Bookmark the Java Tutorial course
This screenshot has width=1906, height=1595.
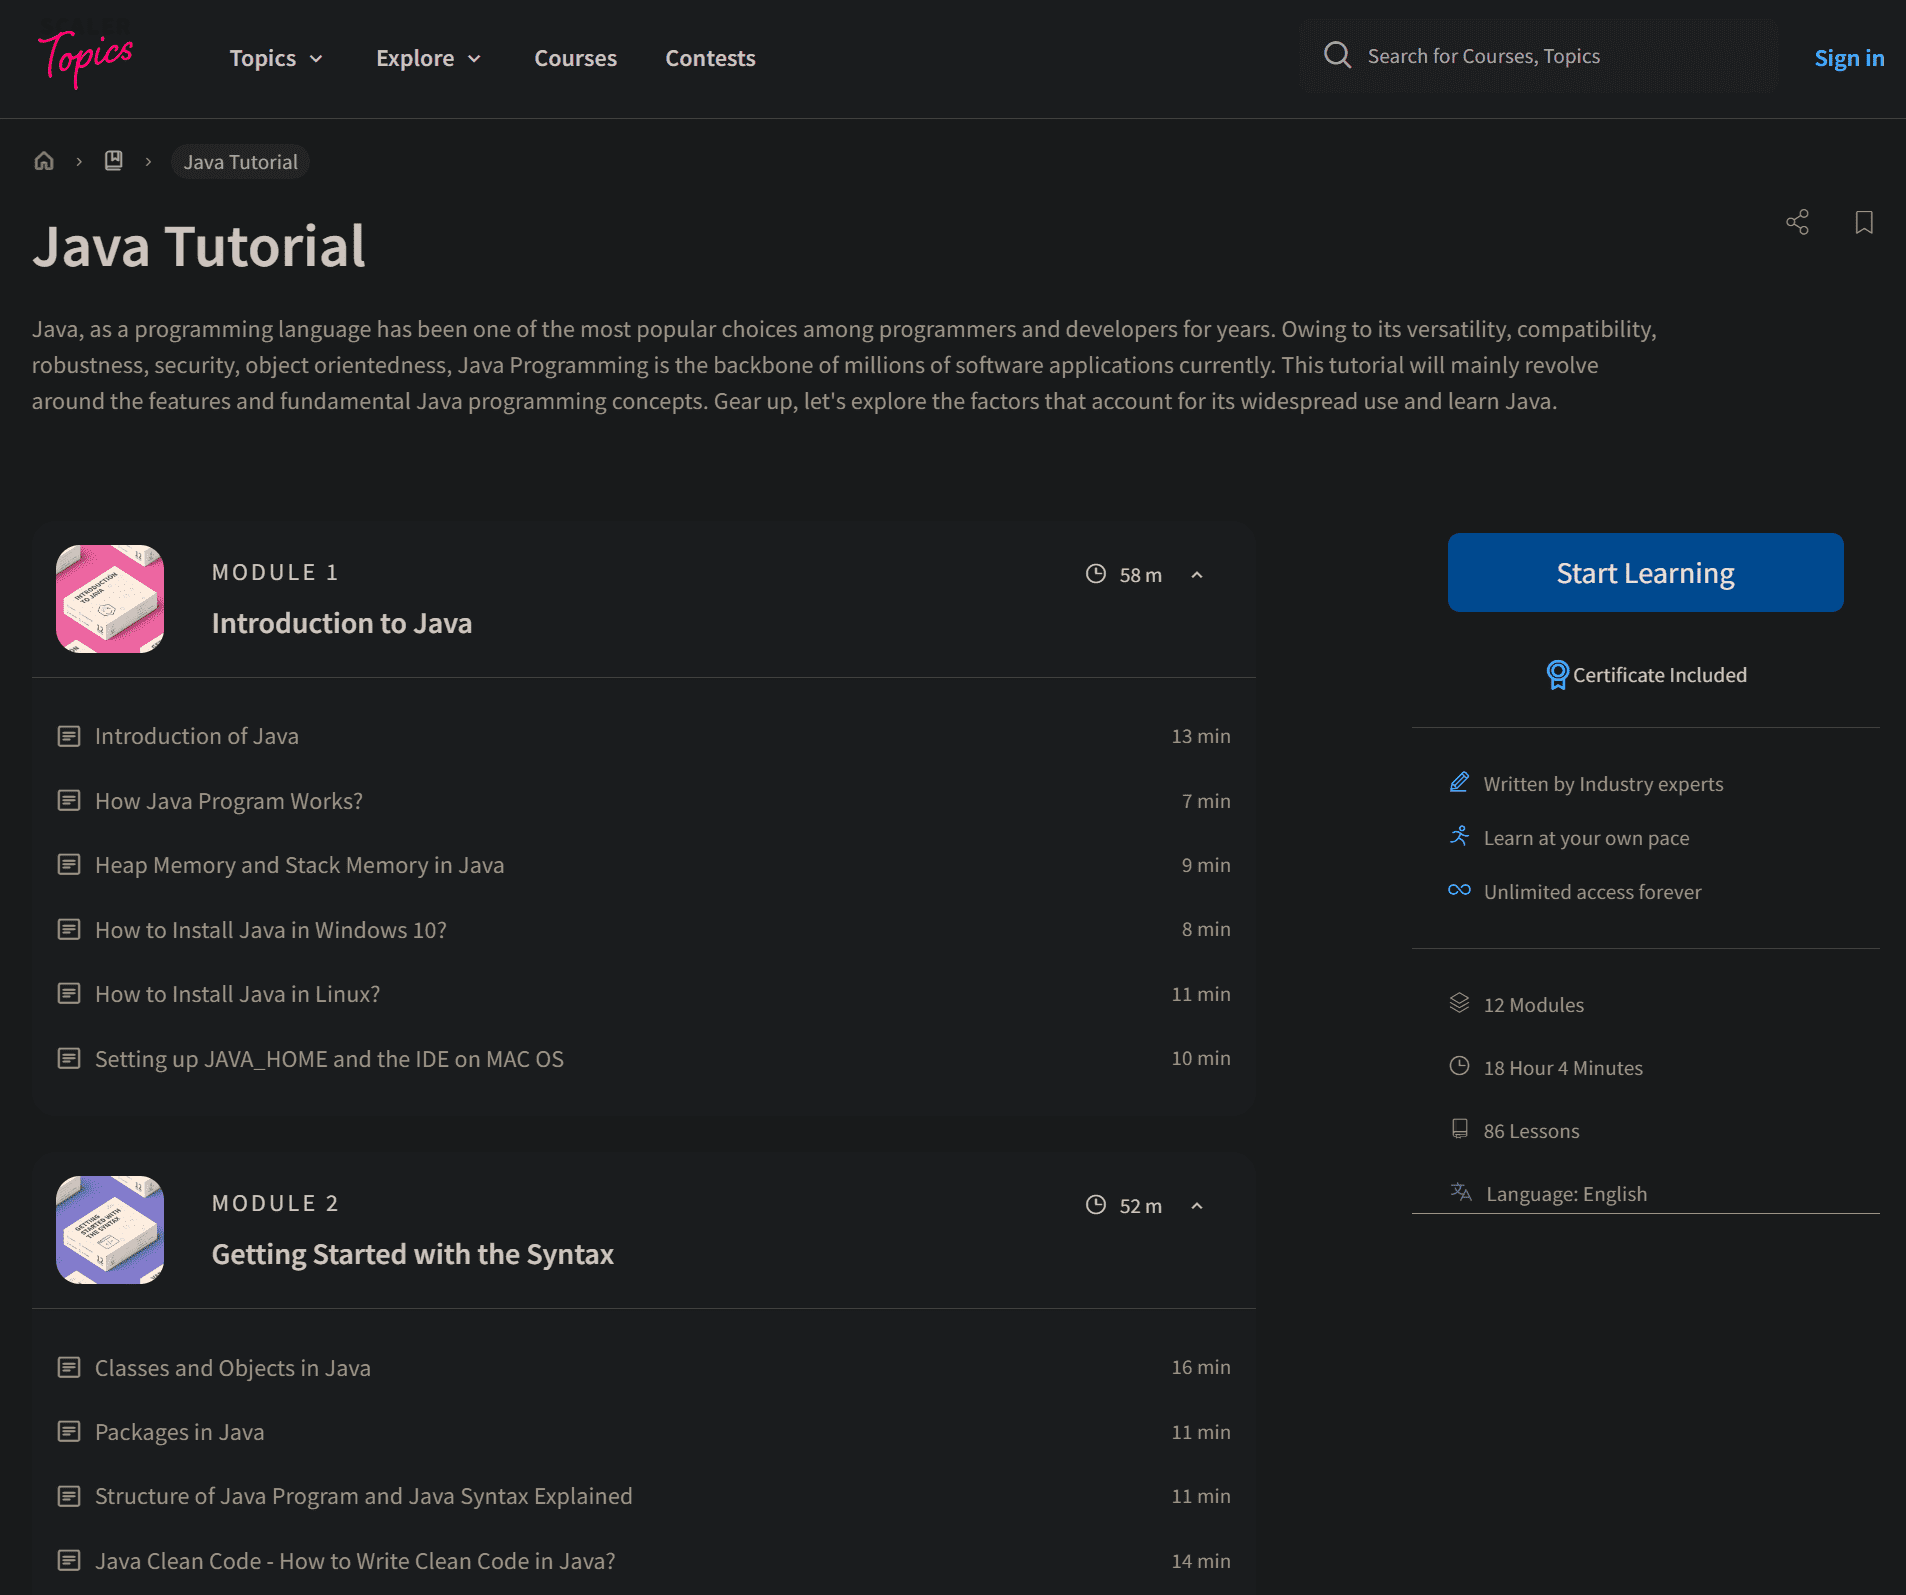point(1864,222)
